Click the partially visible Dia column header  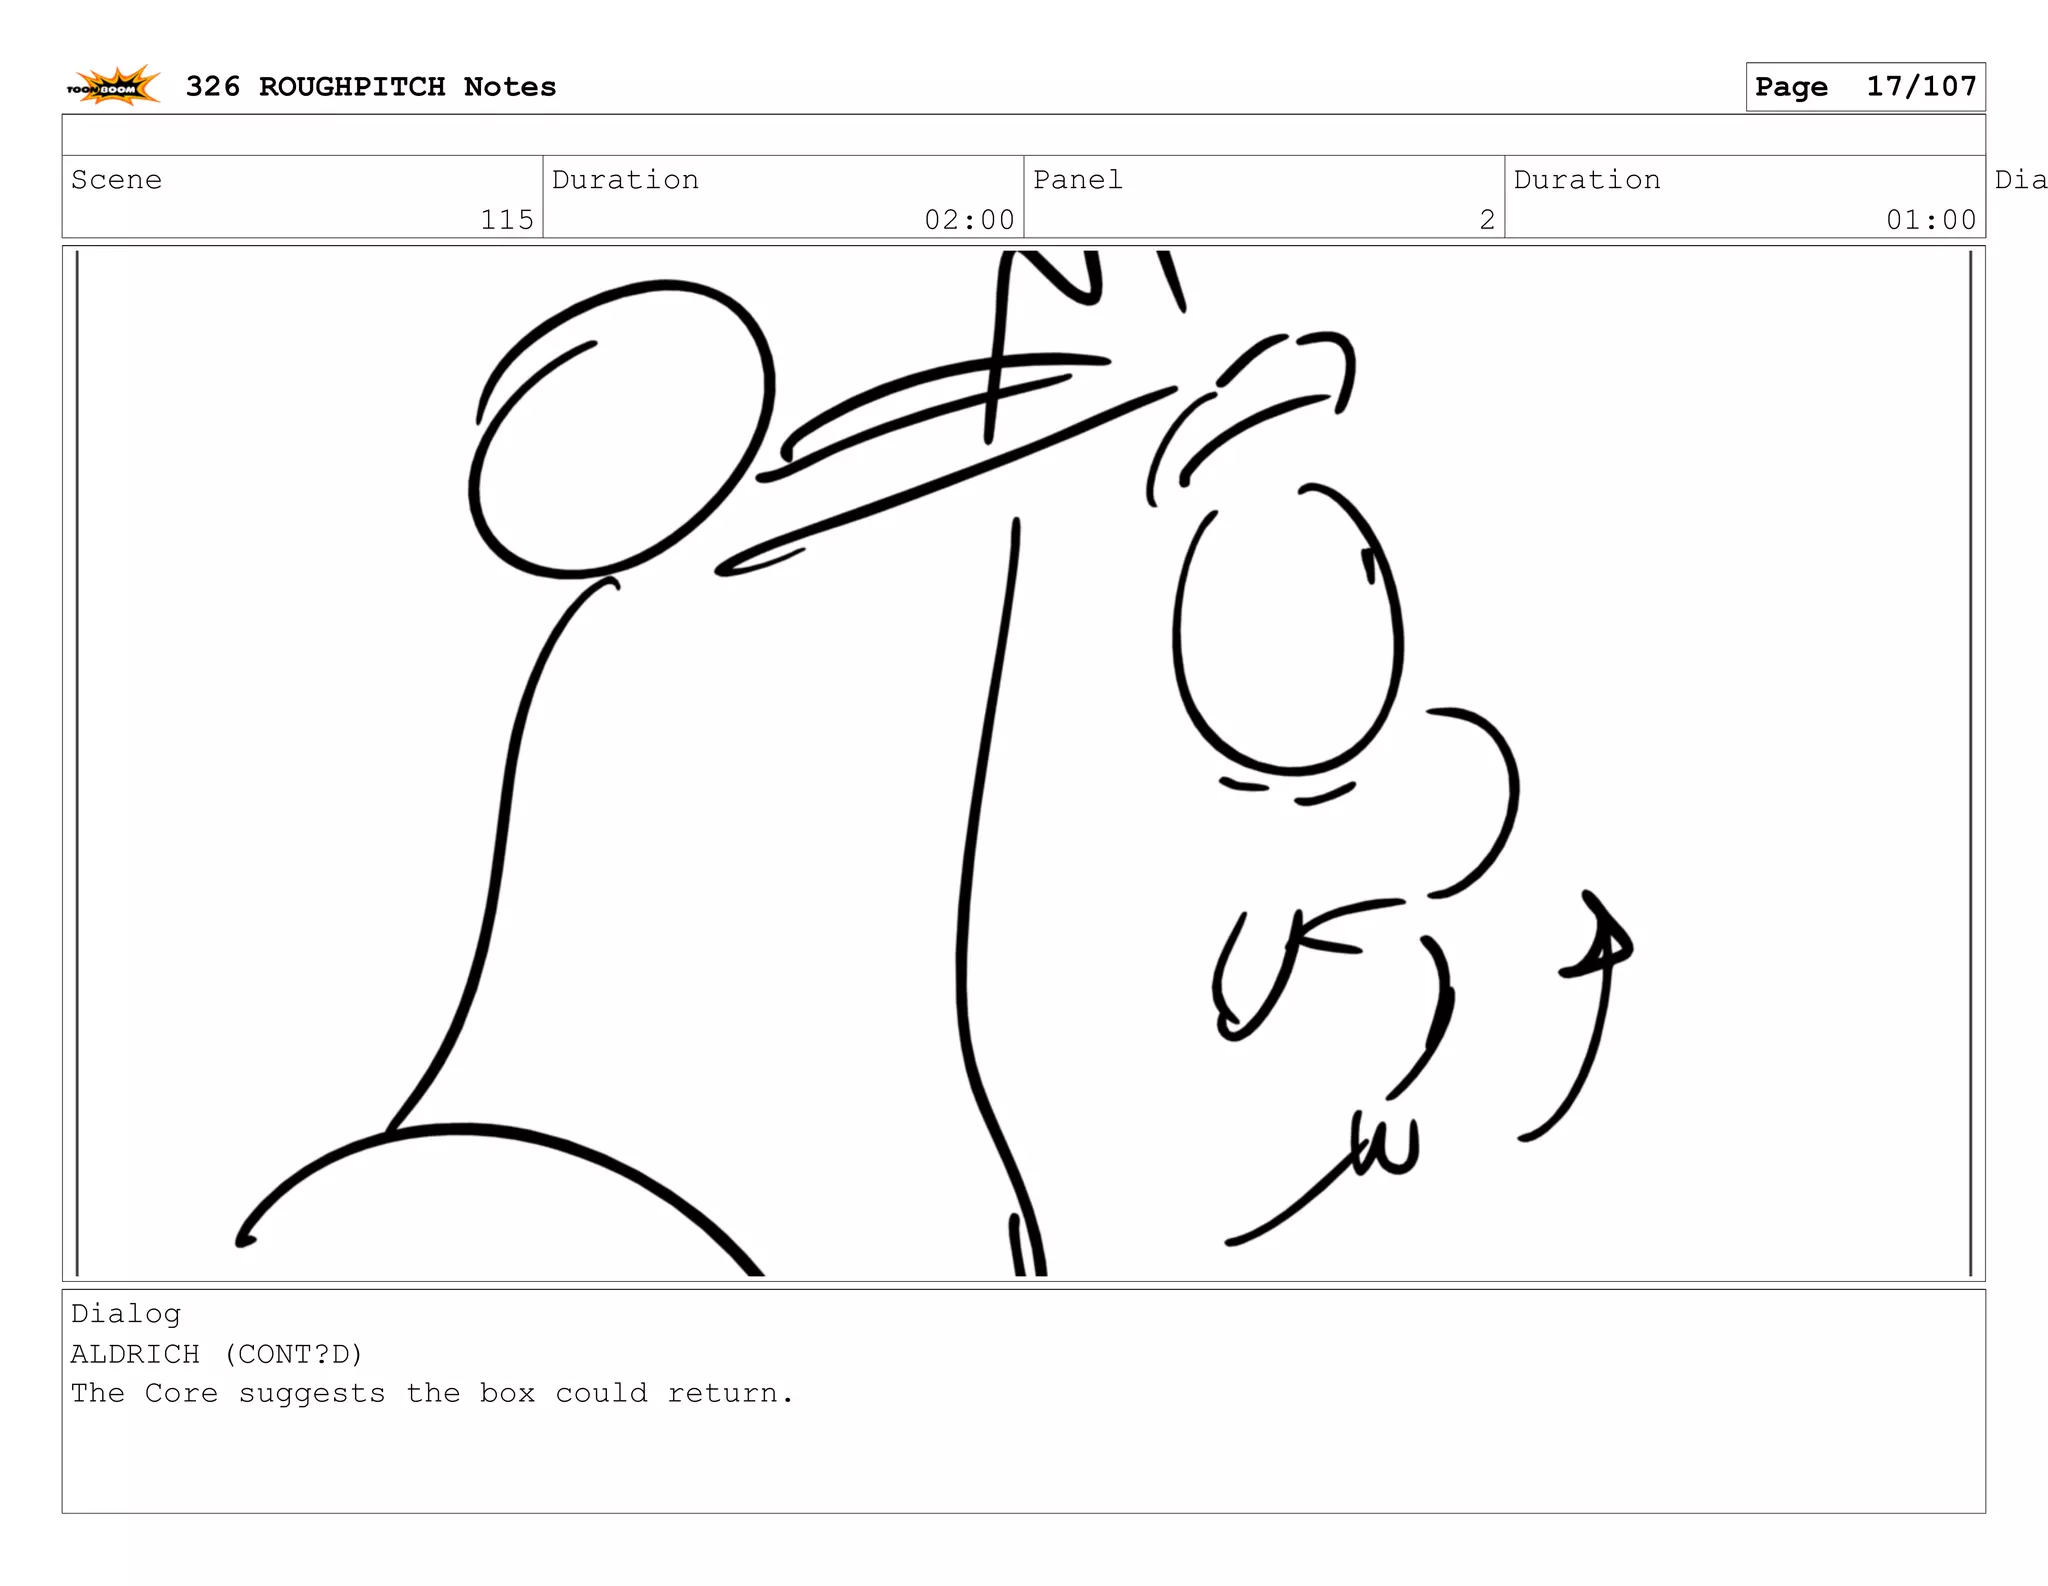click(x=2020, y=180)
